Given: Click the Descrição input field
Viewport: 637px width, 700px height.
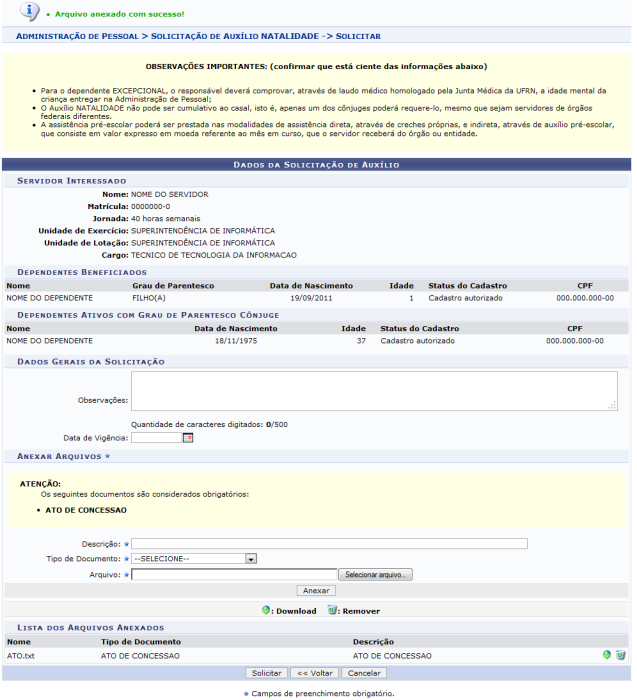Looking at the screenshot, I should click(329, 544).
